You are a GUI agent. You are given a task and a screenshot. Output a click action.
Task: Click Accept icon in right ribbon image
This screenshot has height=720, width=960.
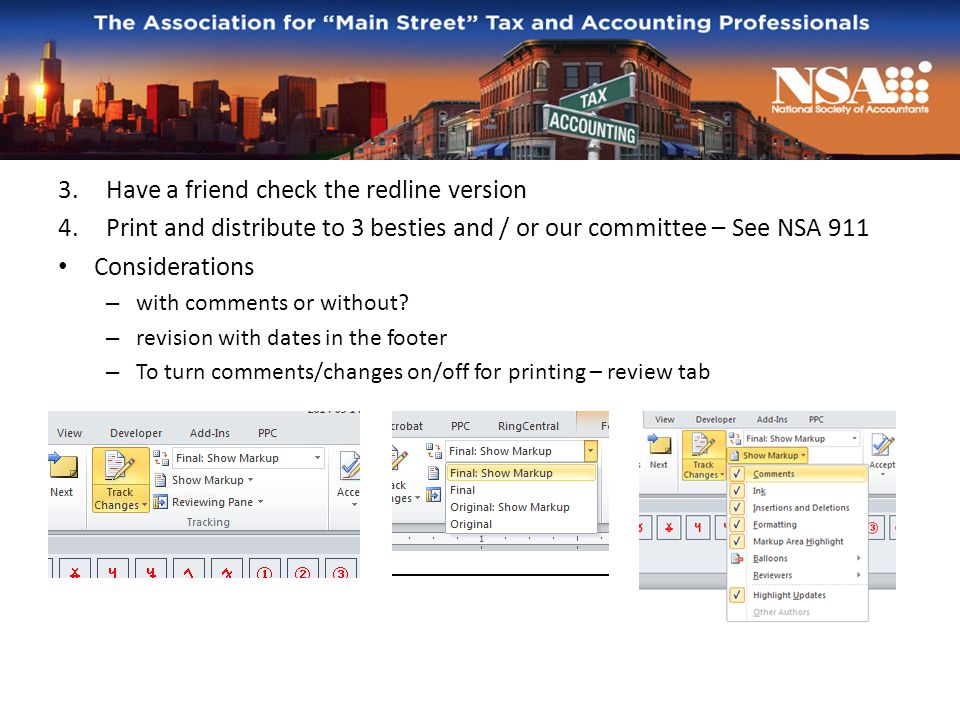pyautogui.click(x=882, y=444)
